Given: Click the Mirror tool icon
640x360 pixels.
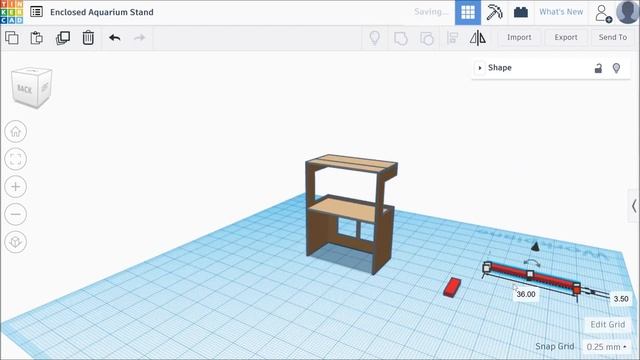Looking at the screenshot, I should tap(478, 38).
